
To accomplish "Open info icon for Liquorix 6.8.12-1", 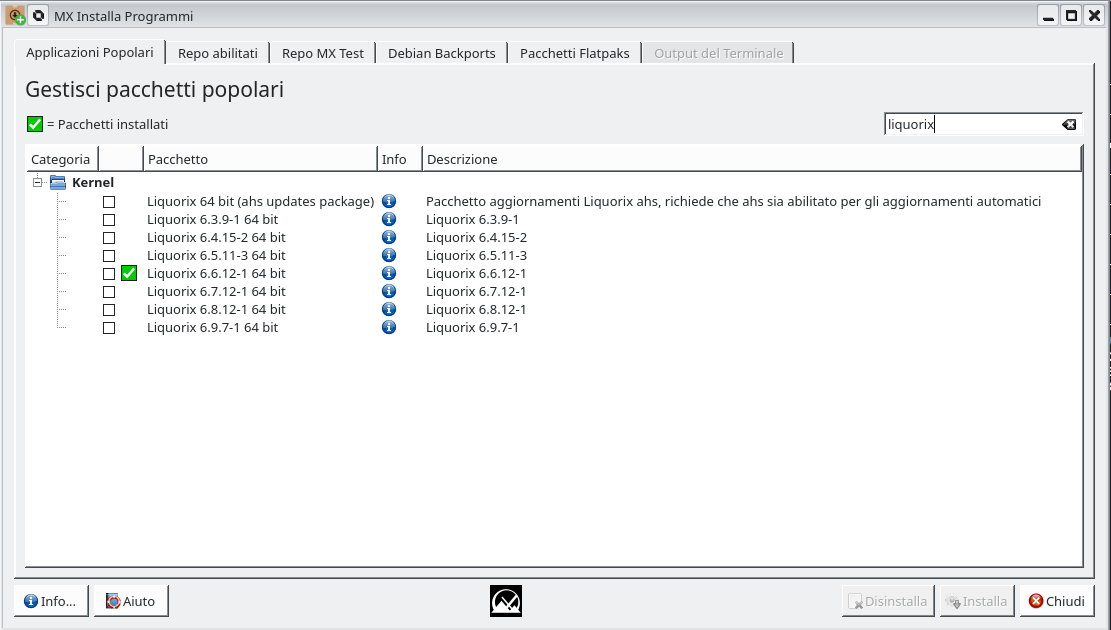I will click(x=389, y=310).
